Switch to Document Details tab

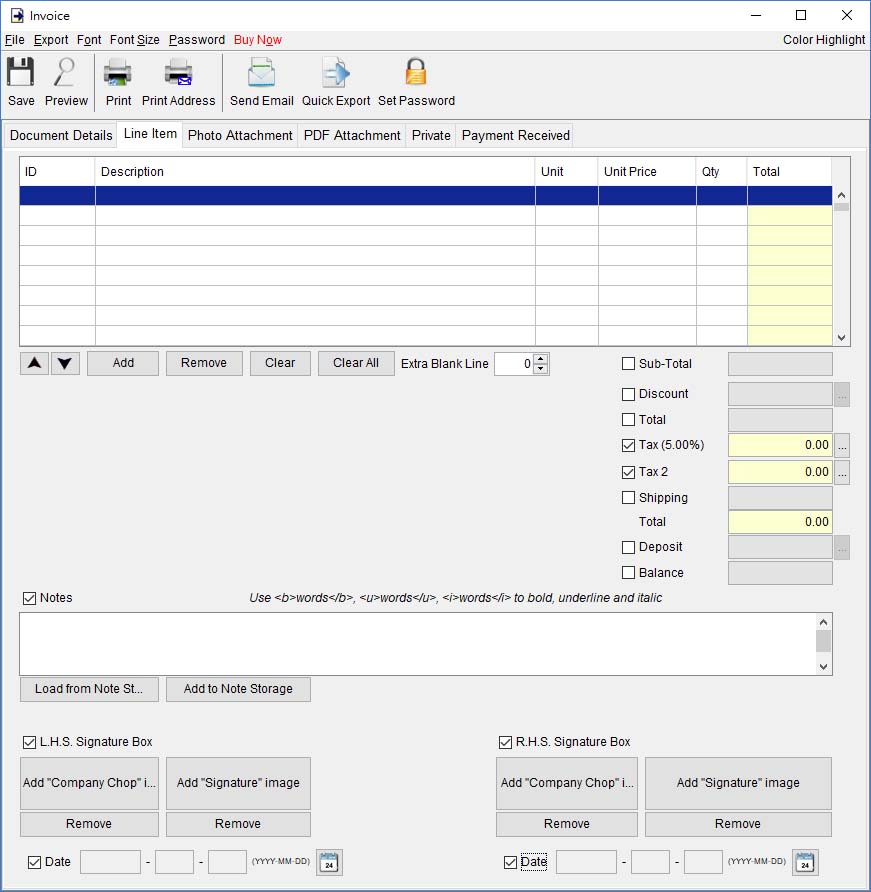click(61, 135)
